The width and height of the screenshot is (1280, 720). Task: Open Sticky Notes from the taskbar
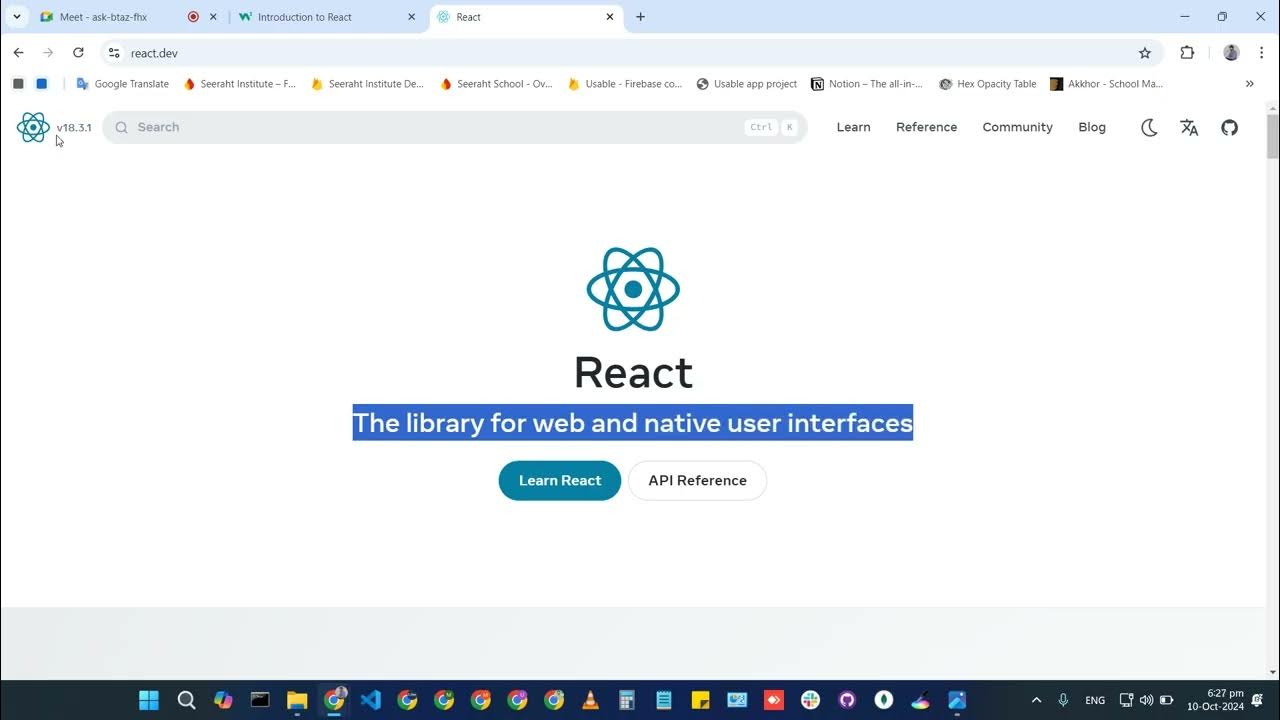coord(700,700)
